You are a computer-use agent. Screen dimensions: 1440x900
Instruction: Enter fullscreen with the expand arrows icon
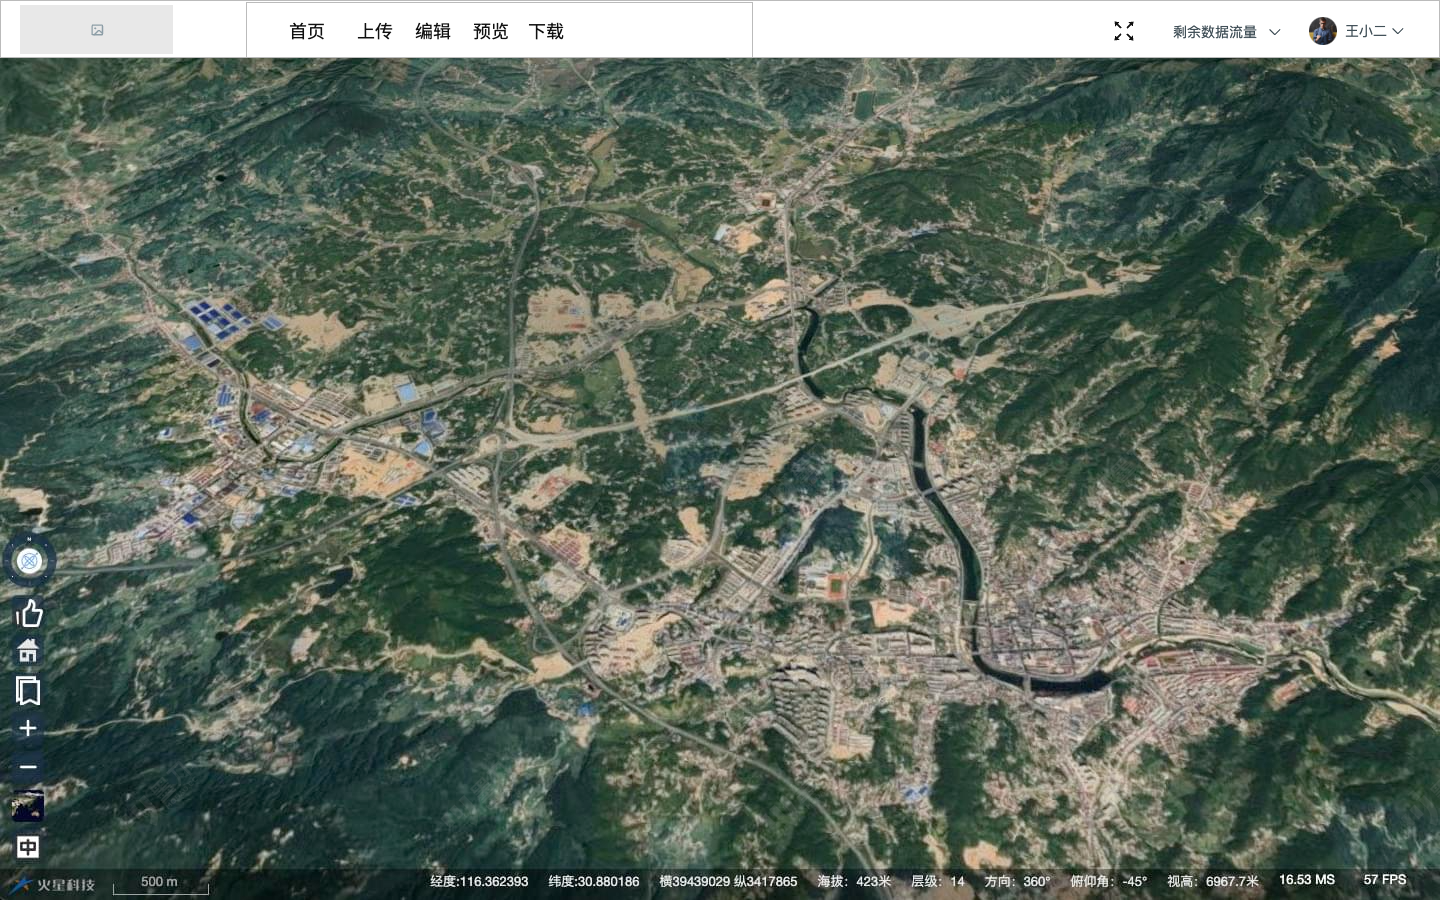[1124, 32]
